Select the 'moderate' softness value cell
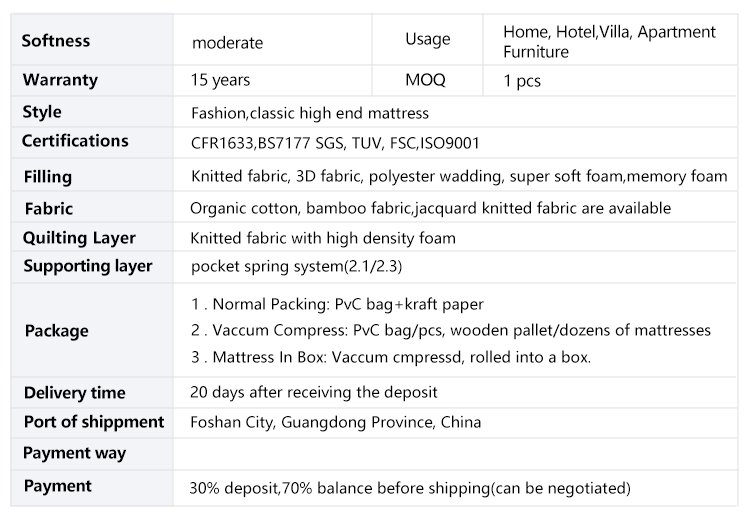 click(227, 42)
